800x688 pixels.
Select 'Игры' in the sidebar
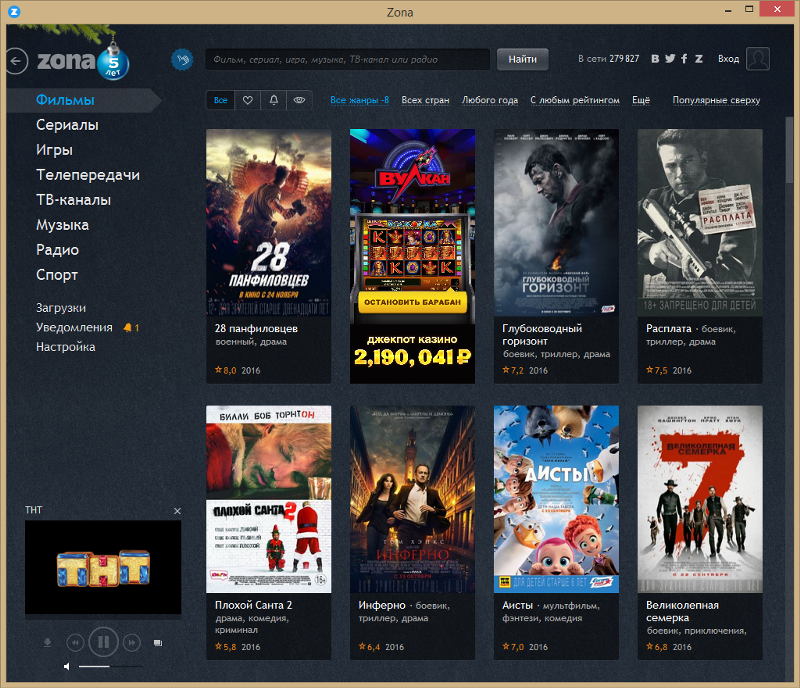tap(55, 150)
